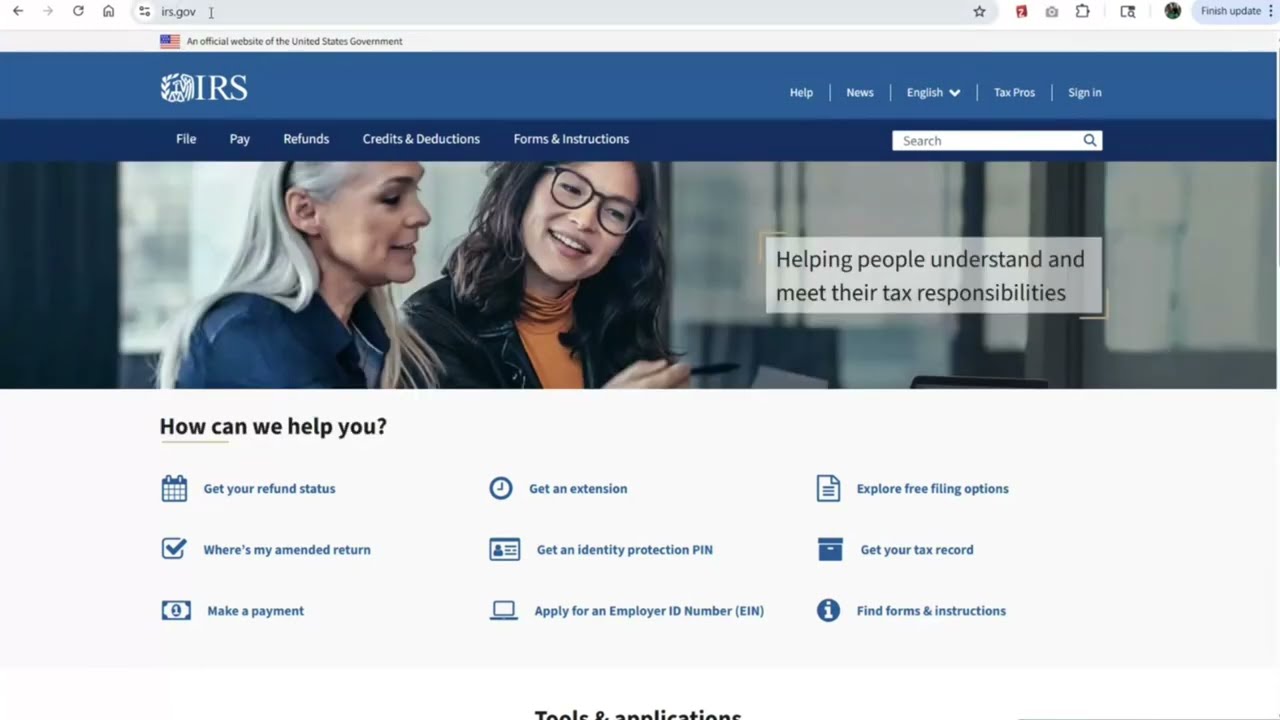Open Get your tax record link

[917, 549]
